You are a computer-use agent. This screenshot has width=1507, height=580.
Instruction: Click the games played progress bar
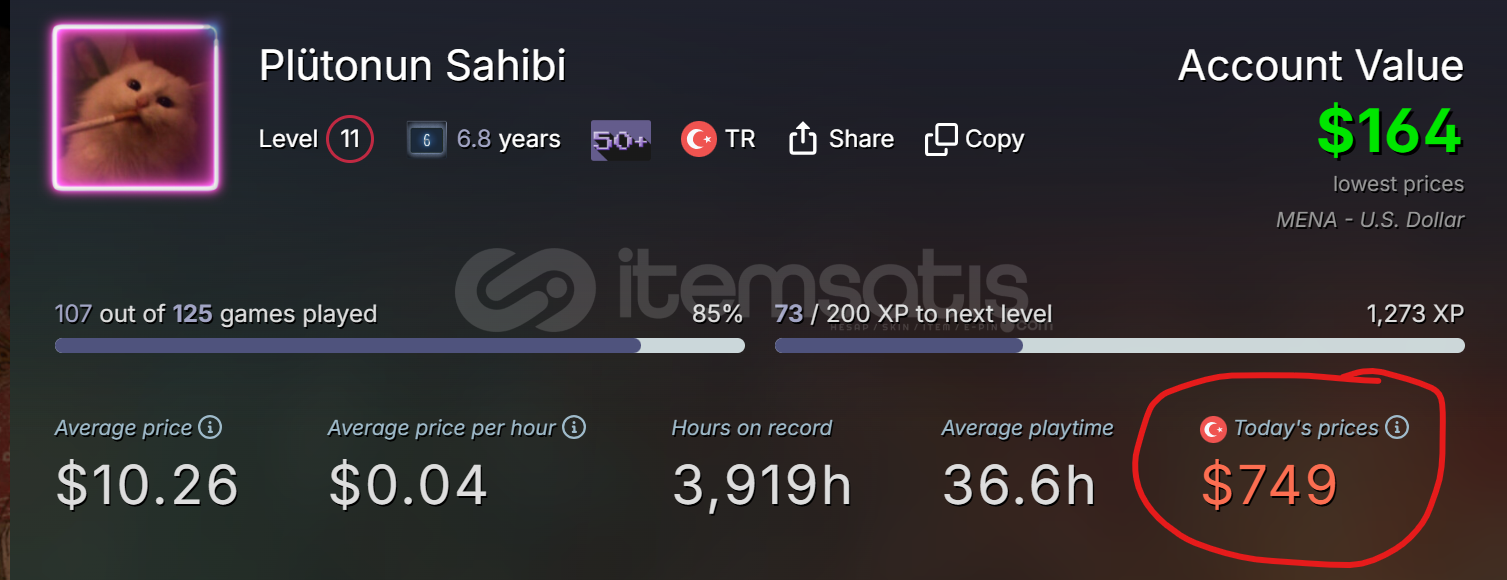[399, 345]
